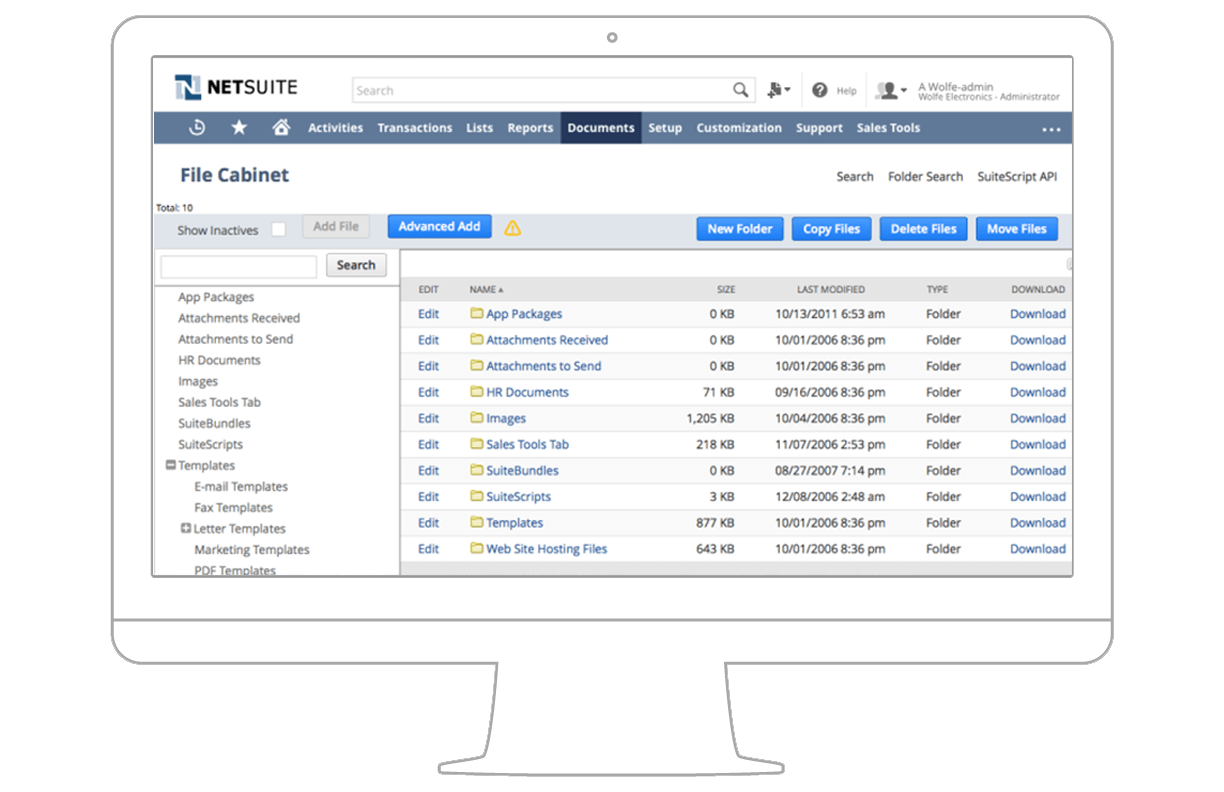Click the folder tree Search button
This screenshot has height=792, width=1224.
pos(356,265)
